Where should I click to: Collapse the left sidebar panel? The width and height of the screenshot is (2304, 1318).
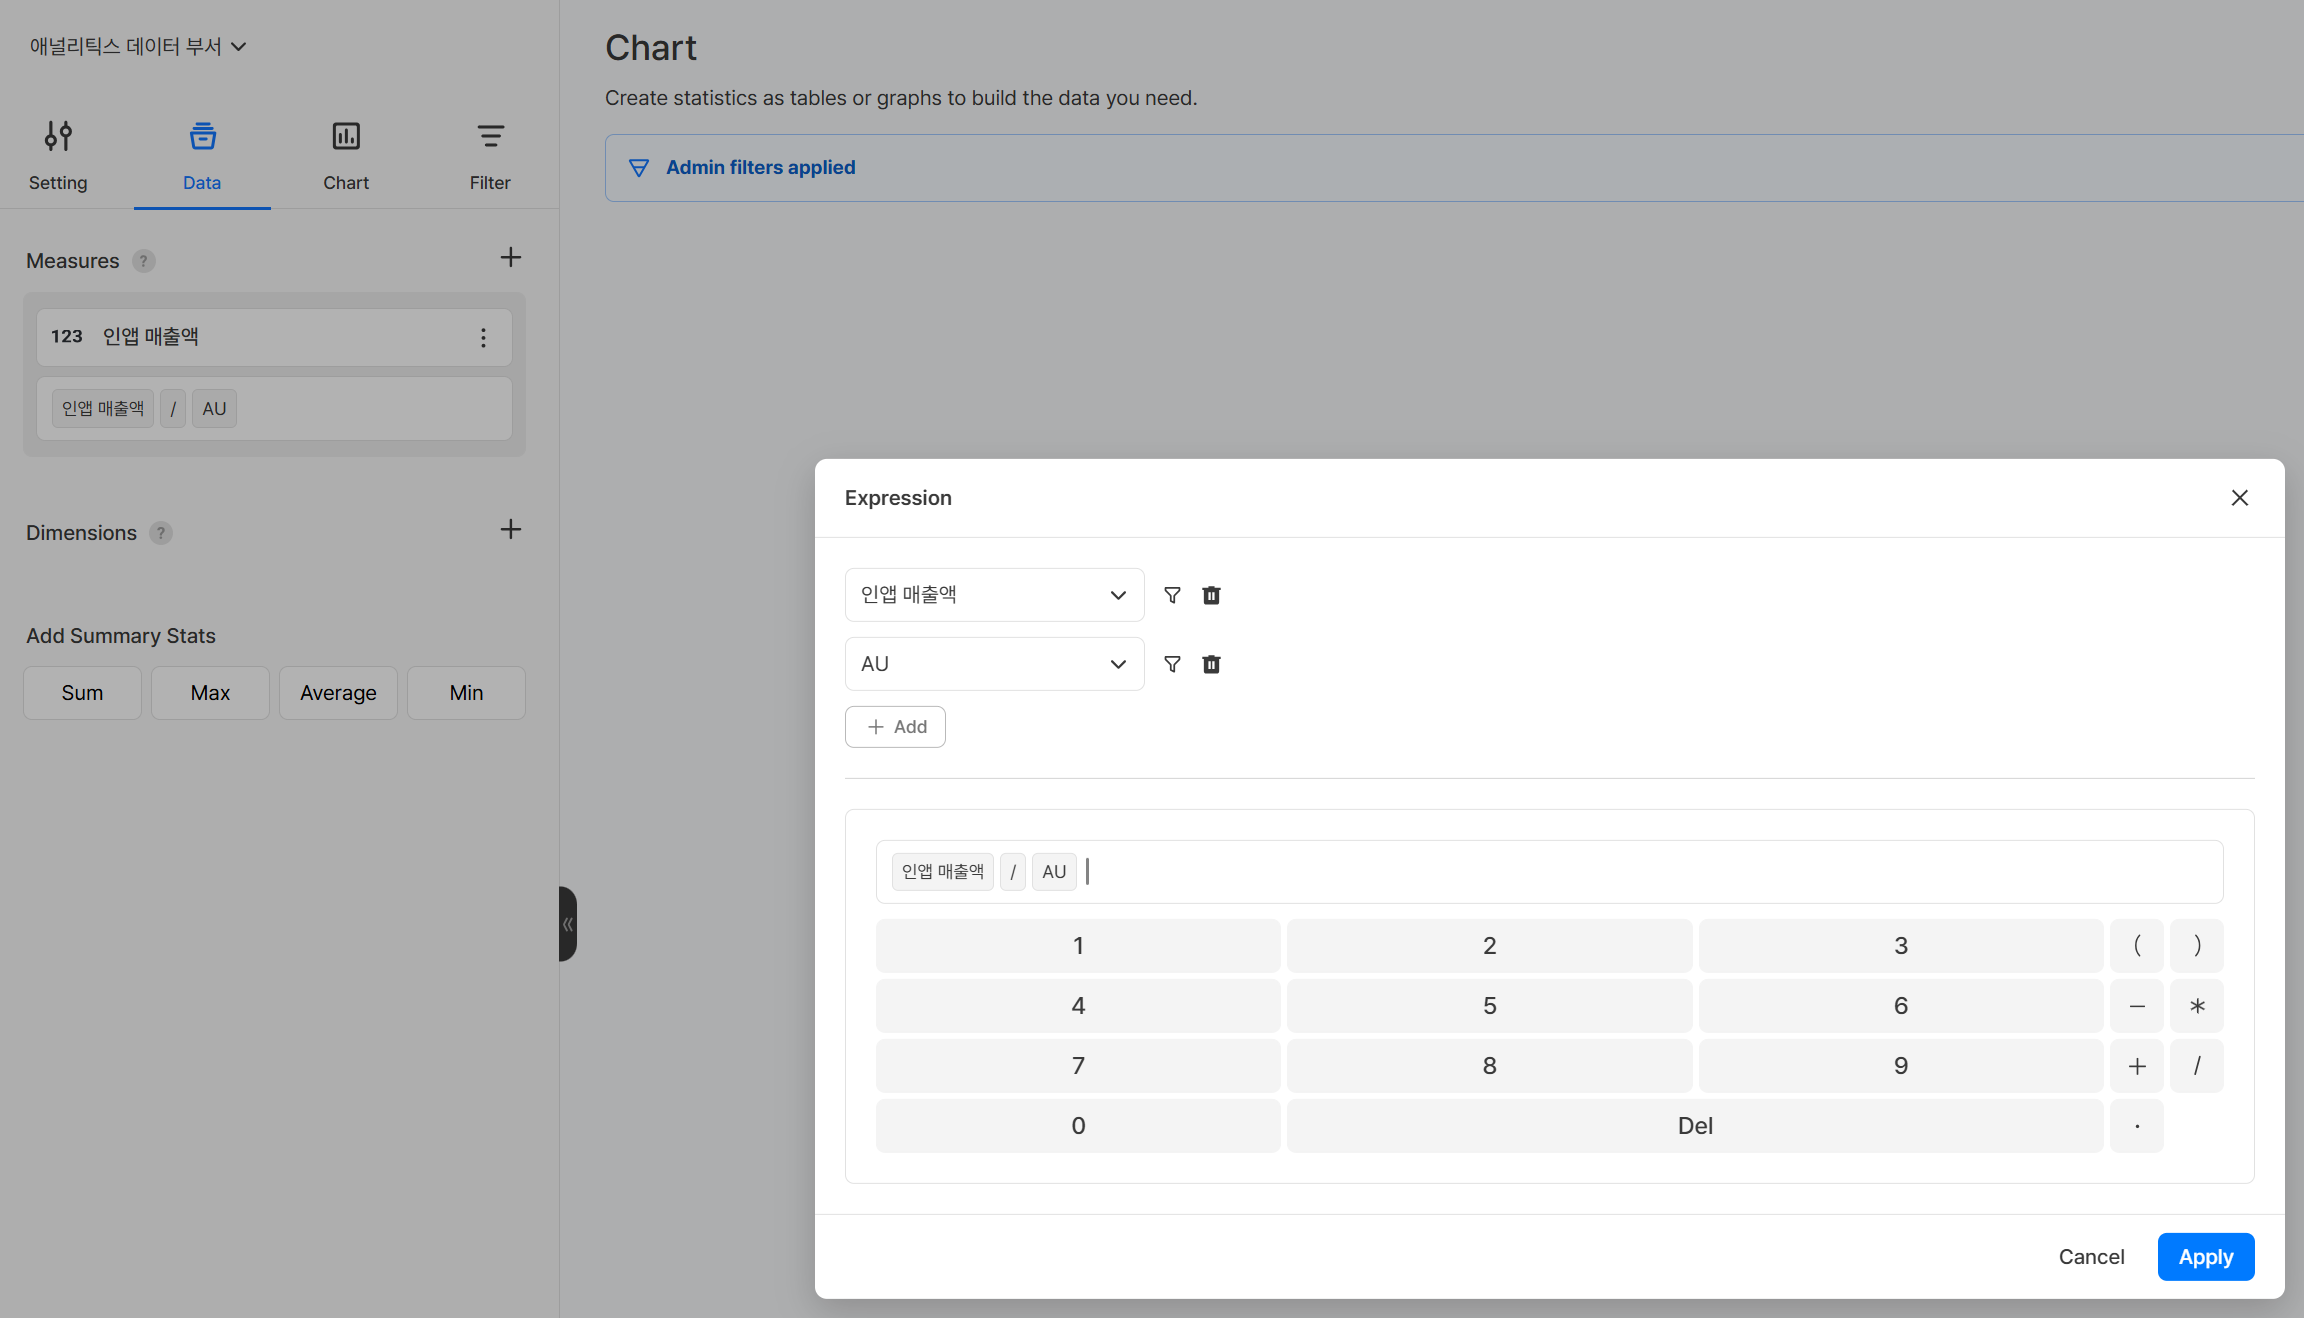(567, 924)
